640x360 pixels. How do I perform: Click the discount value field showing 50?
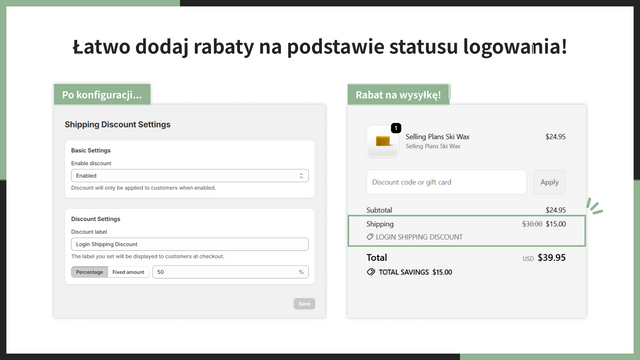pyautogui.click(x=230, y=272)
